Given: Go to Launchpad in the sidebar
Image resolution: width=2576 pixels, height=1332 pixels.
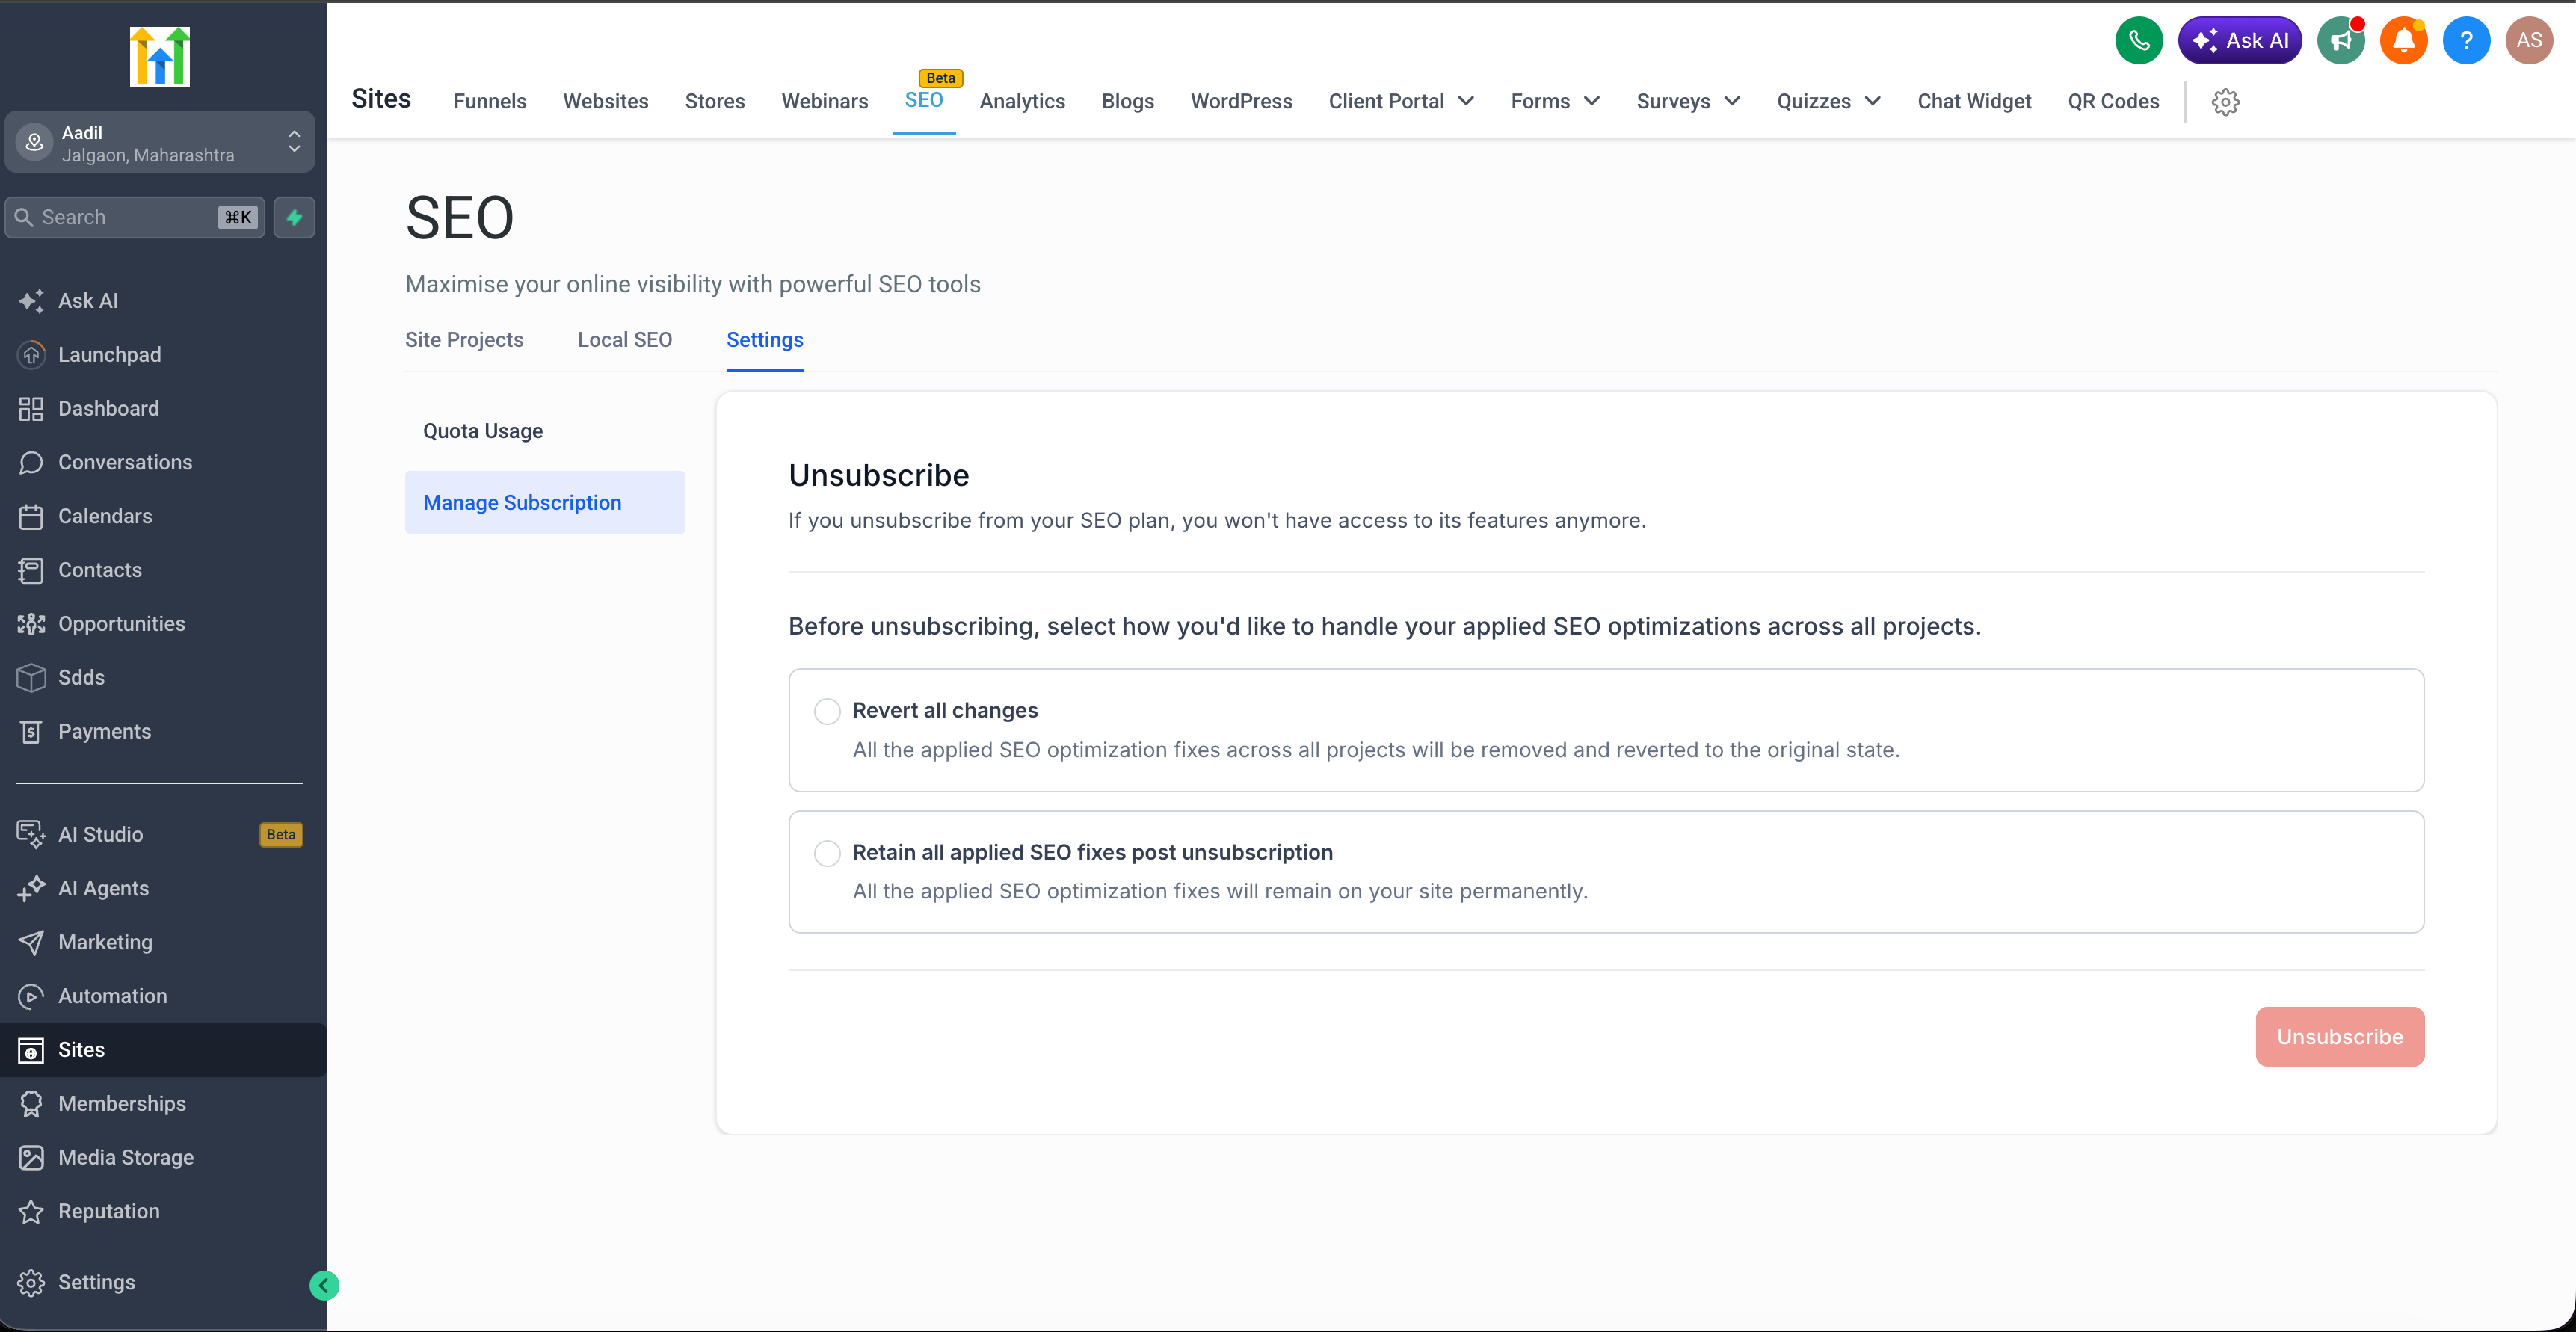Looking at the screenshot, I should [x=163, y=355].
